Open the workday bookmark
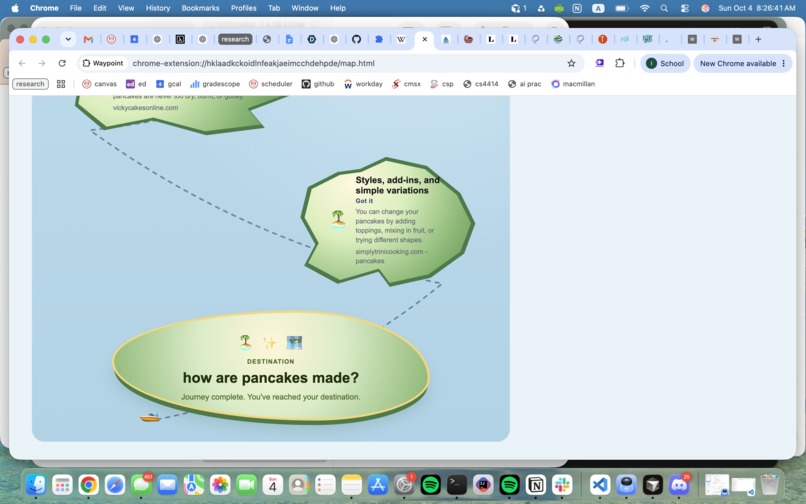806x504 pixels. [x=363, y=84]
